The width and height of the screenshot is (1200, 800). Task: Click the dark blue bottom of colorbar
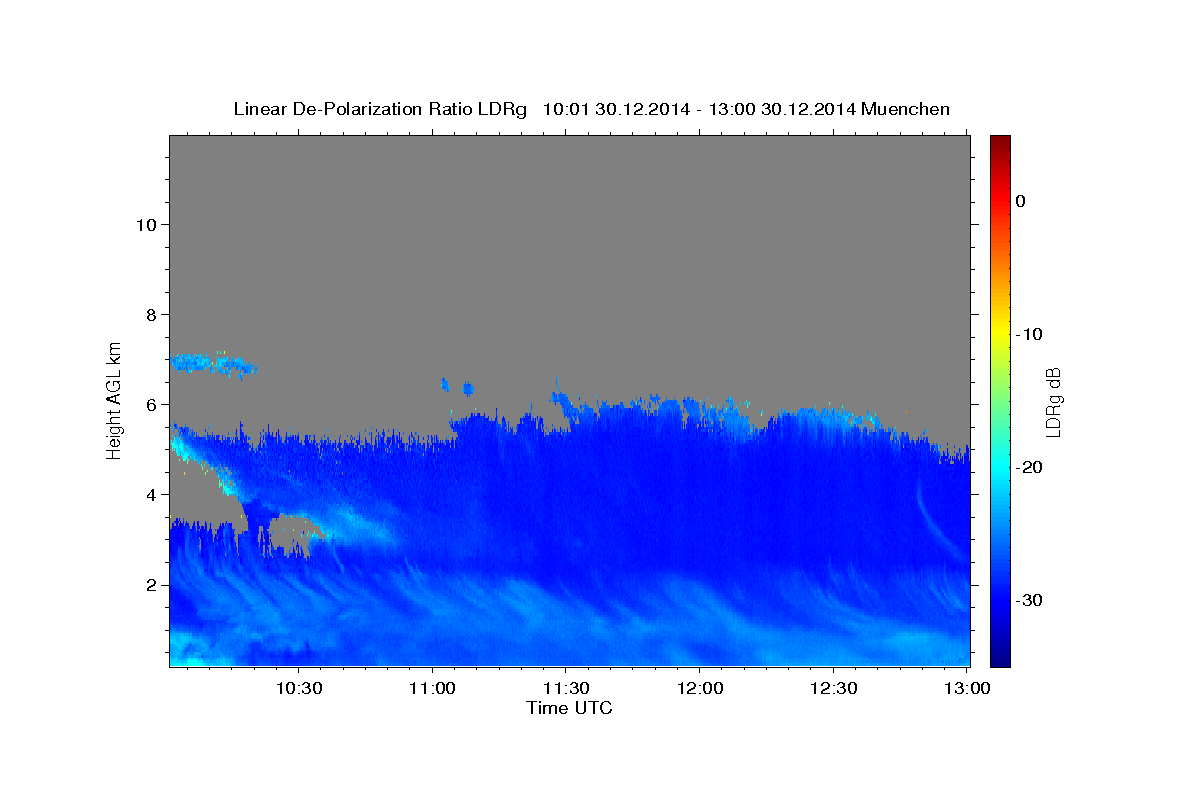1000,655
